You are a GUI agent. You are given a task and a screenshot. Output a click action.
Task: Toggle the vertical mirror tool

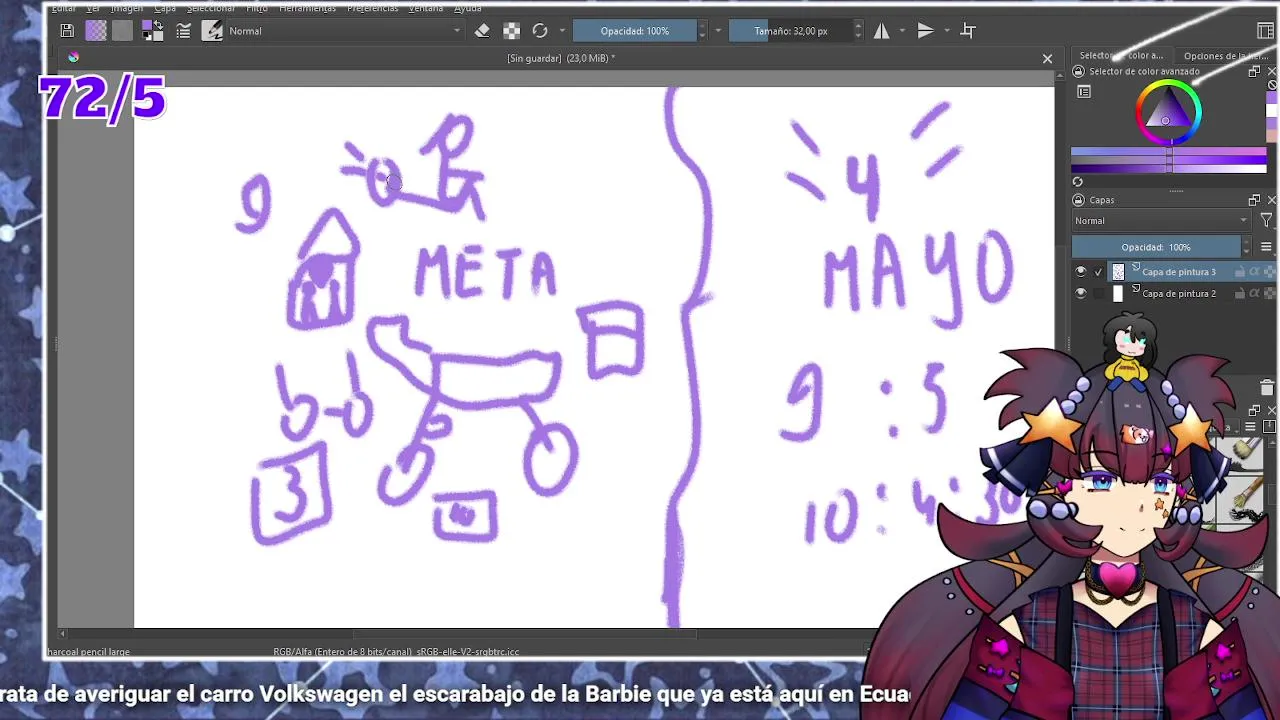pos(925,31)
